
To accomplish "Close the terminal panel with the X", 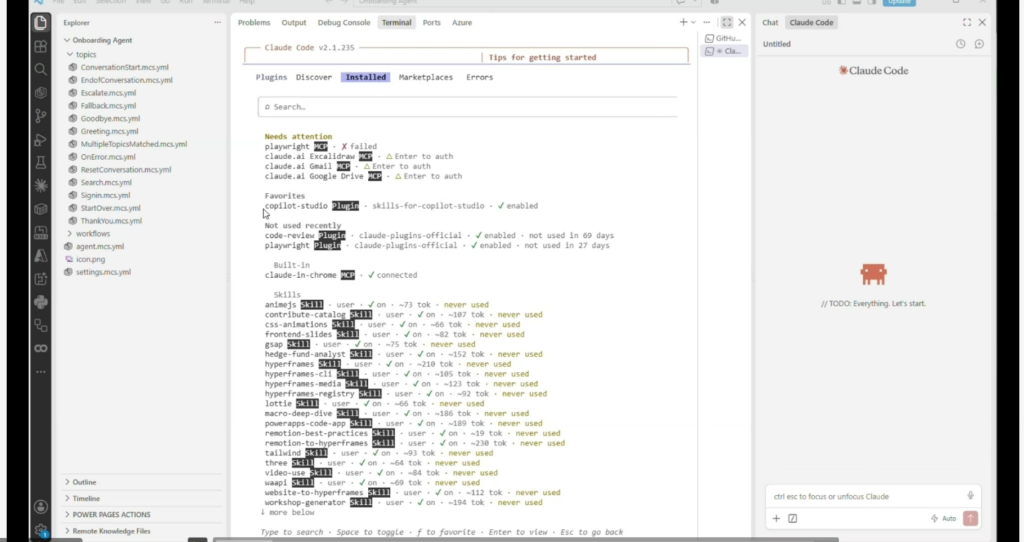I will (x=742, y=22).
